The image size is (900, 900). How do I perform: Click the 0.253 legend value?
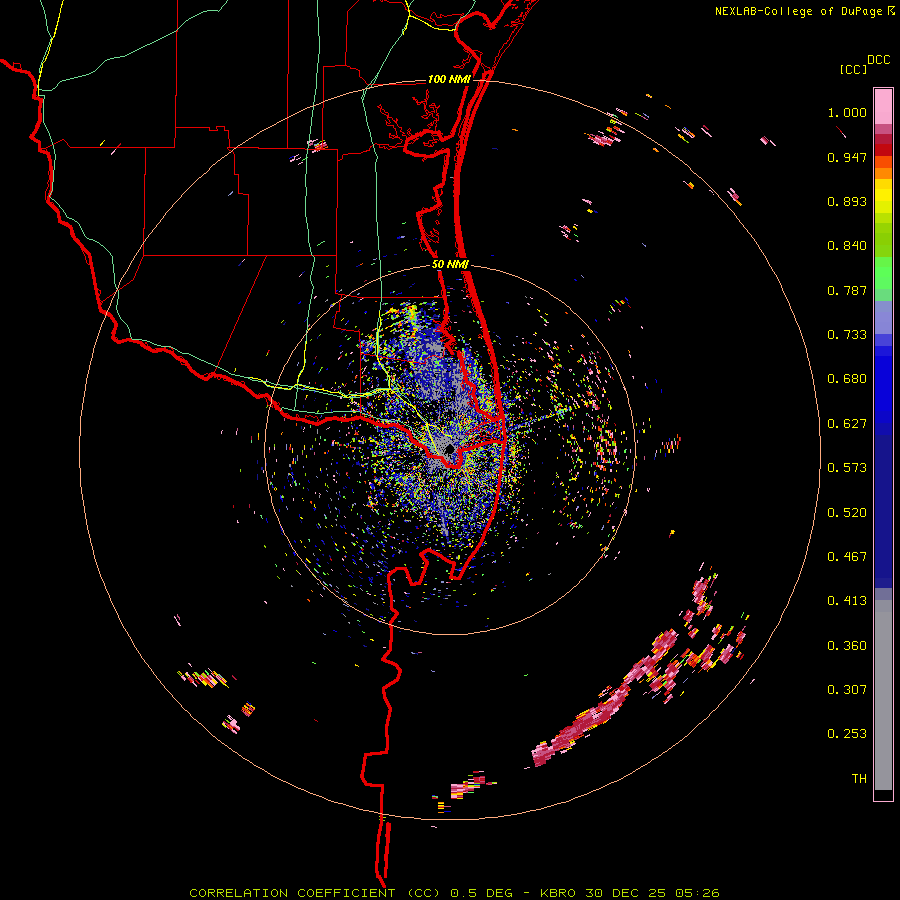point(847,734)
